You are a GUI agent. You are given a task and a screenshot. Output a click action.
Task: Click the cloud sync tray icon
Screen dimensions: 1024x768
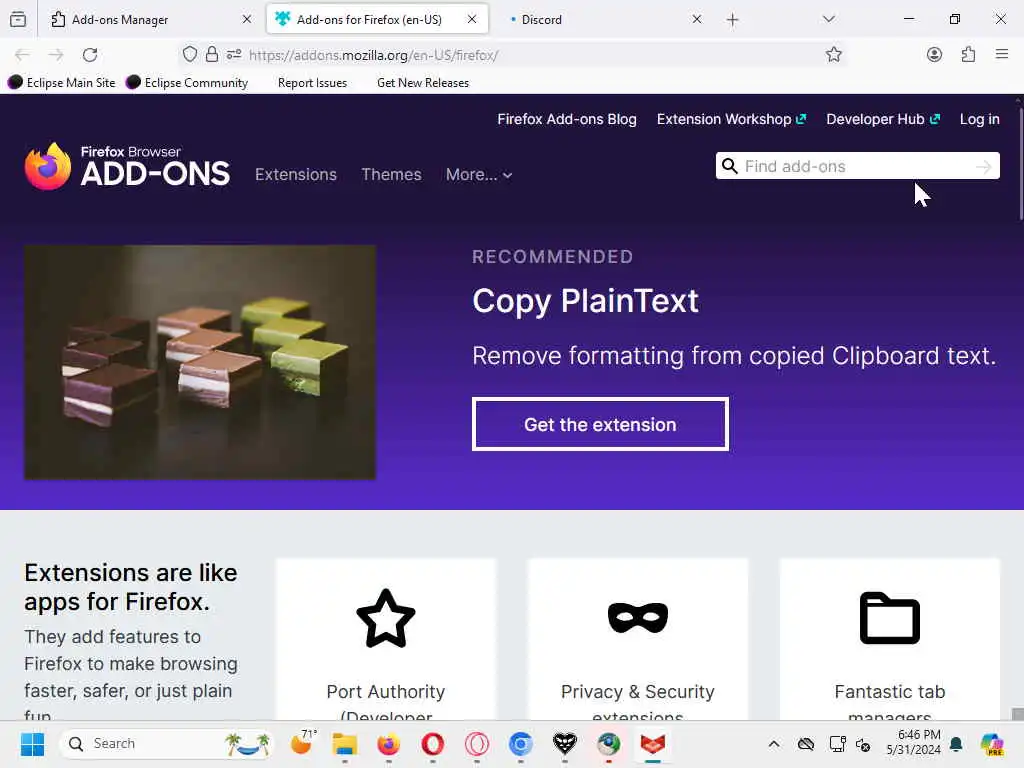point(806,744)
